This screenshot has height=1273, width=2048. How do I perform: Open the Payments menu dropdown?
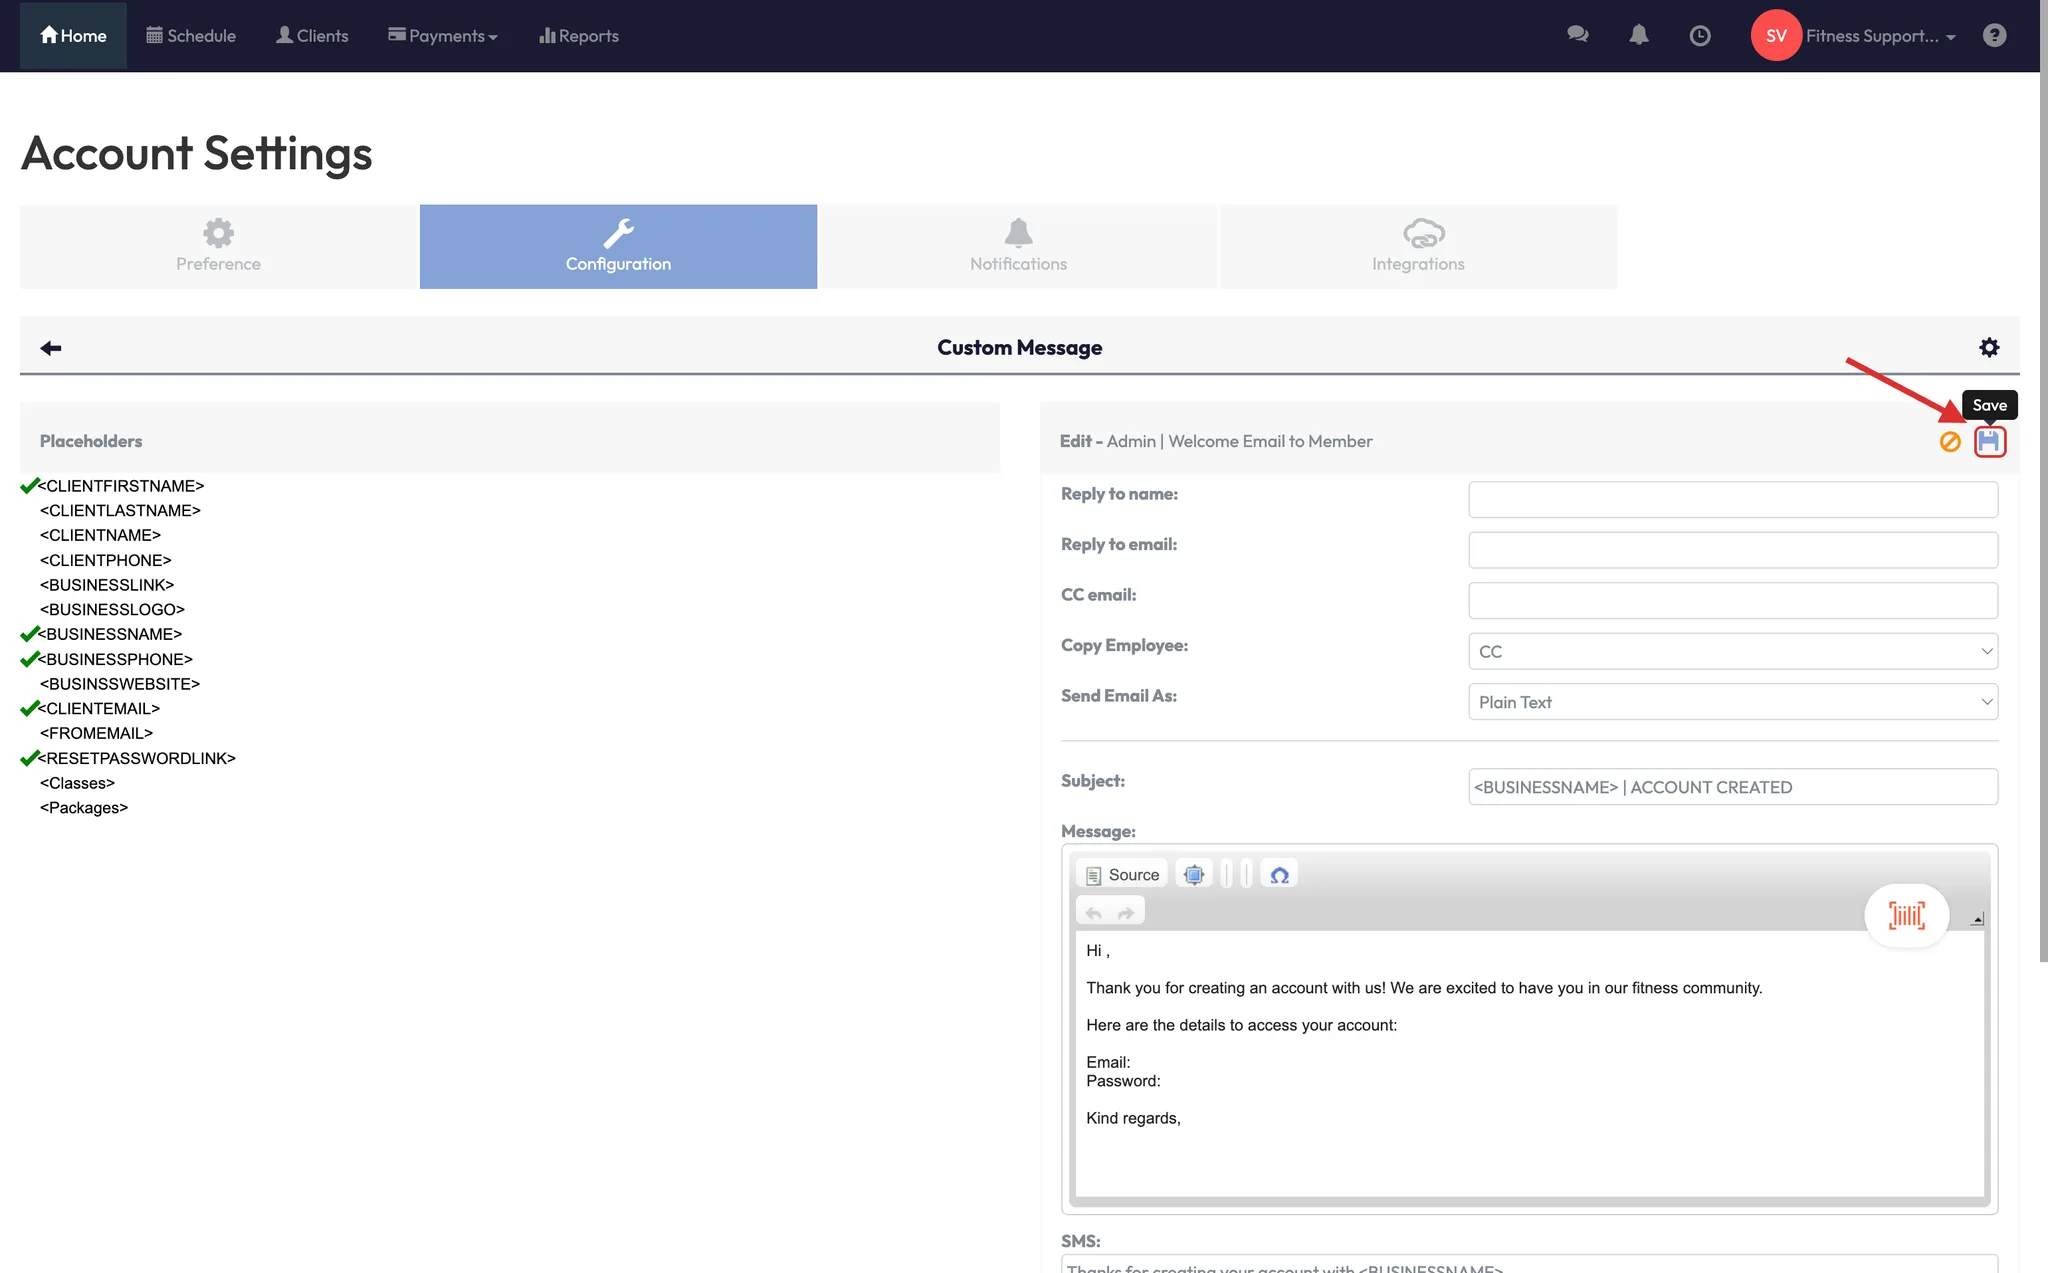(x=443, y=36)
